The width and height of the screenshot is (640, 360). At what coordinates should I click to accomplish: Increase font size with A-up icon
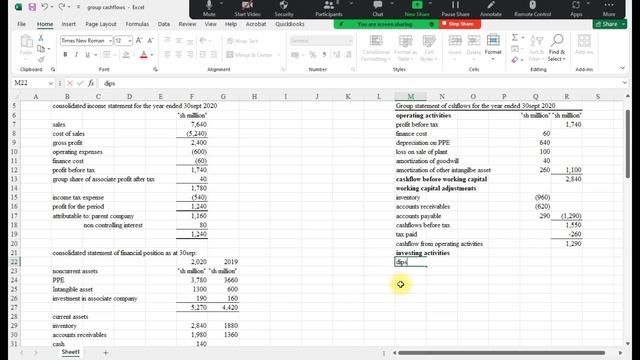click(139, 40)
